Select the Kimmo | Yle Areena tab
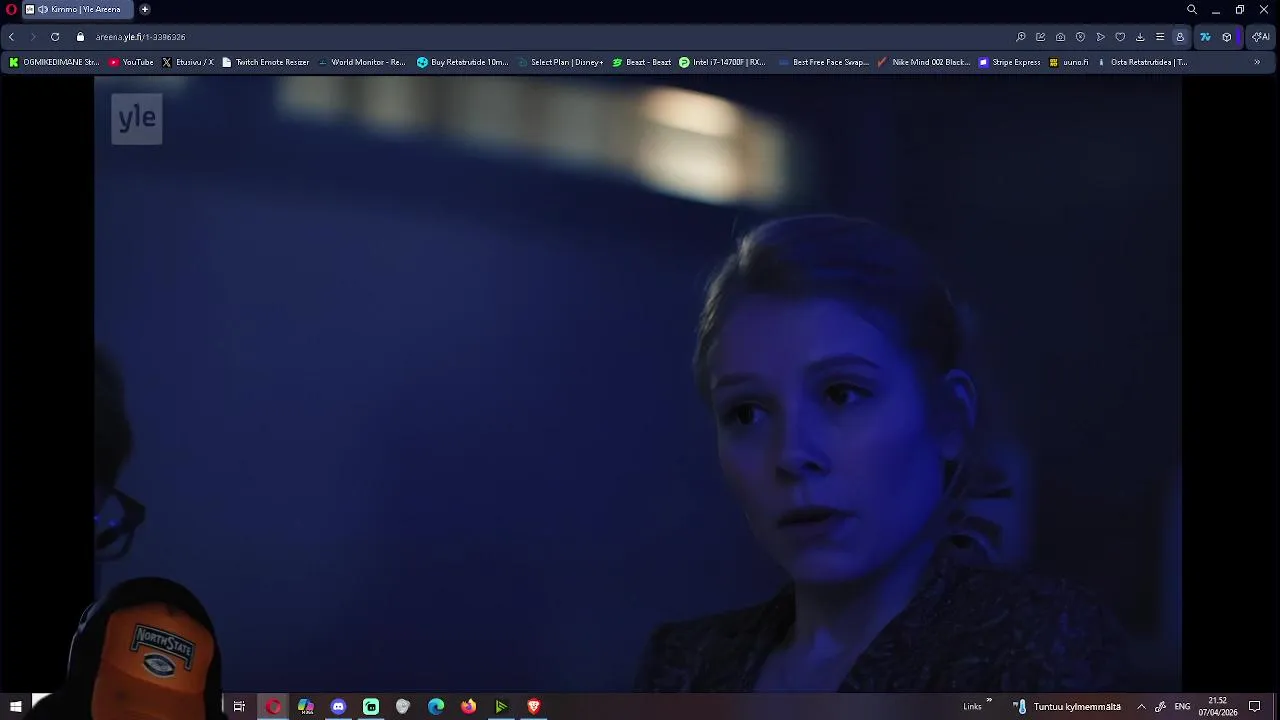Image resolution: width=1280 pixels, height=720 pixels. 78,9
